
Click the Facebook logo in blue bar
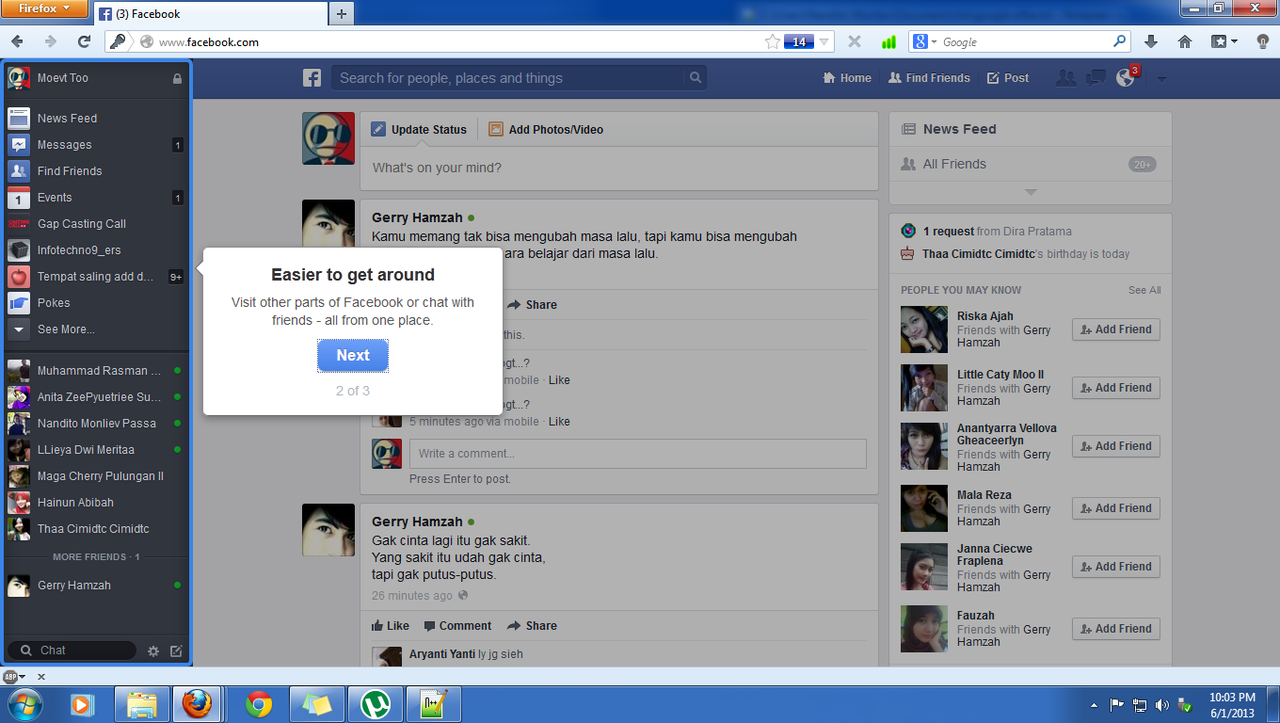(313, 78)
